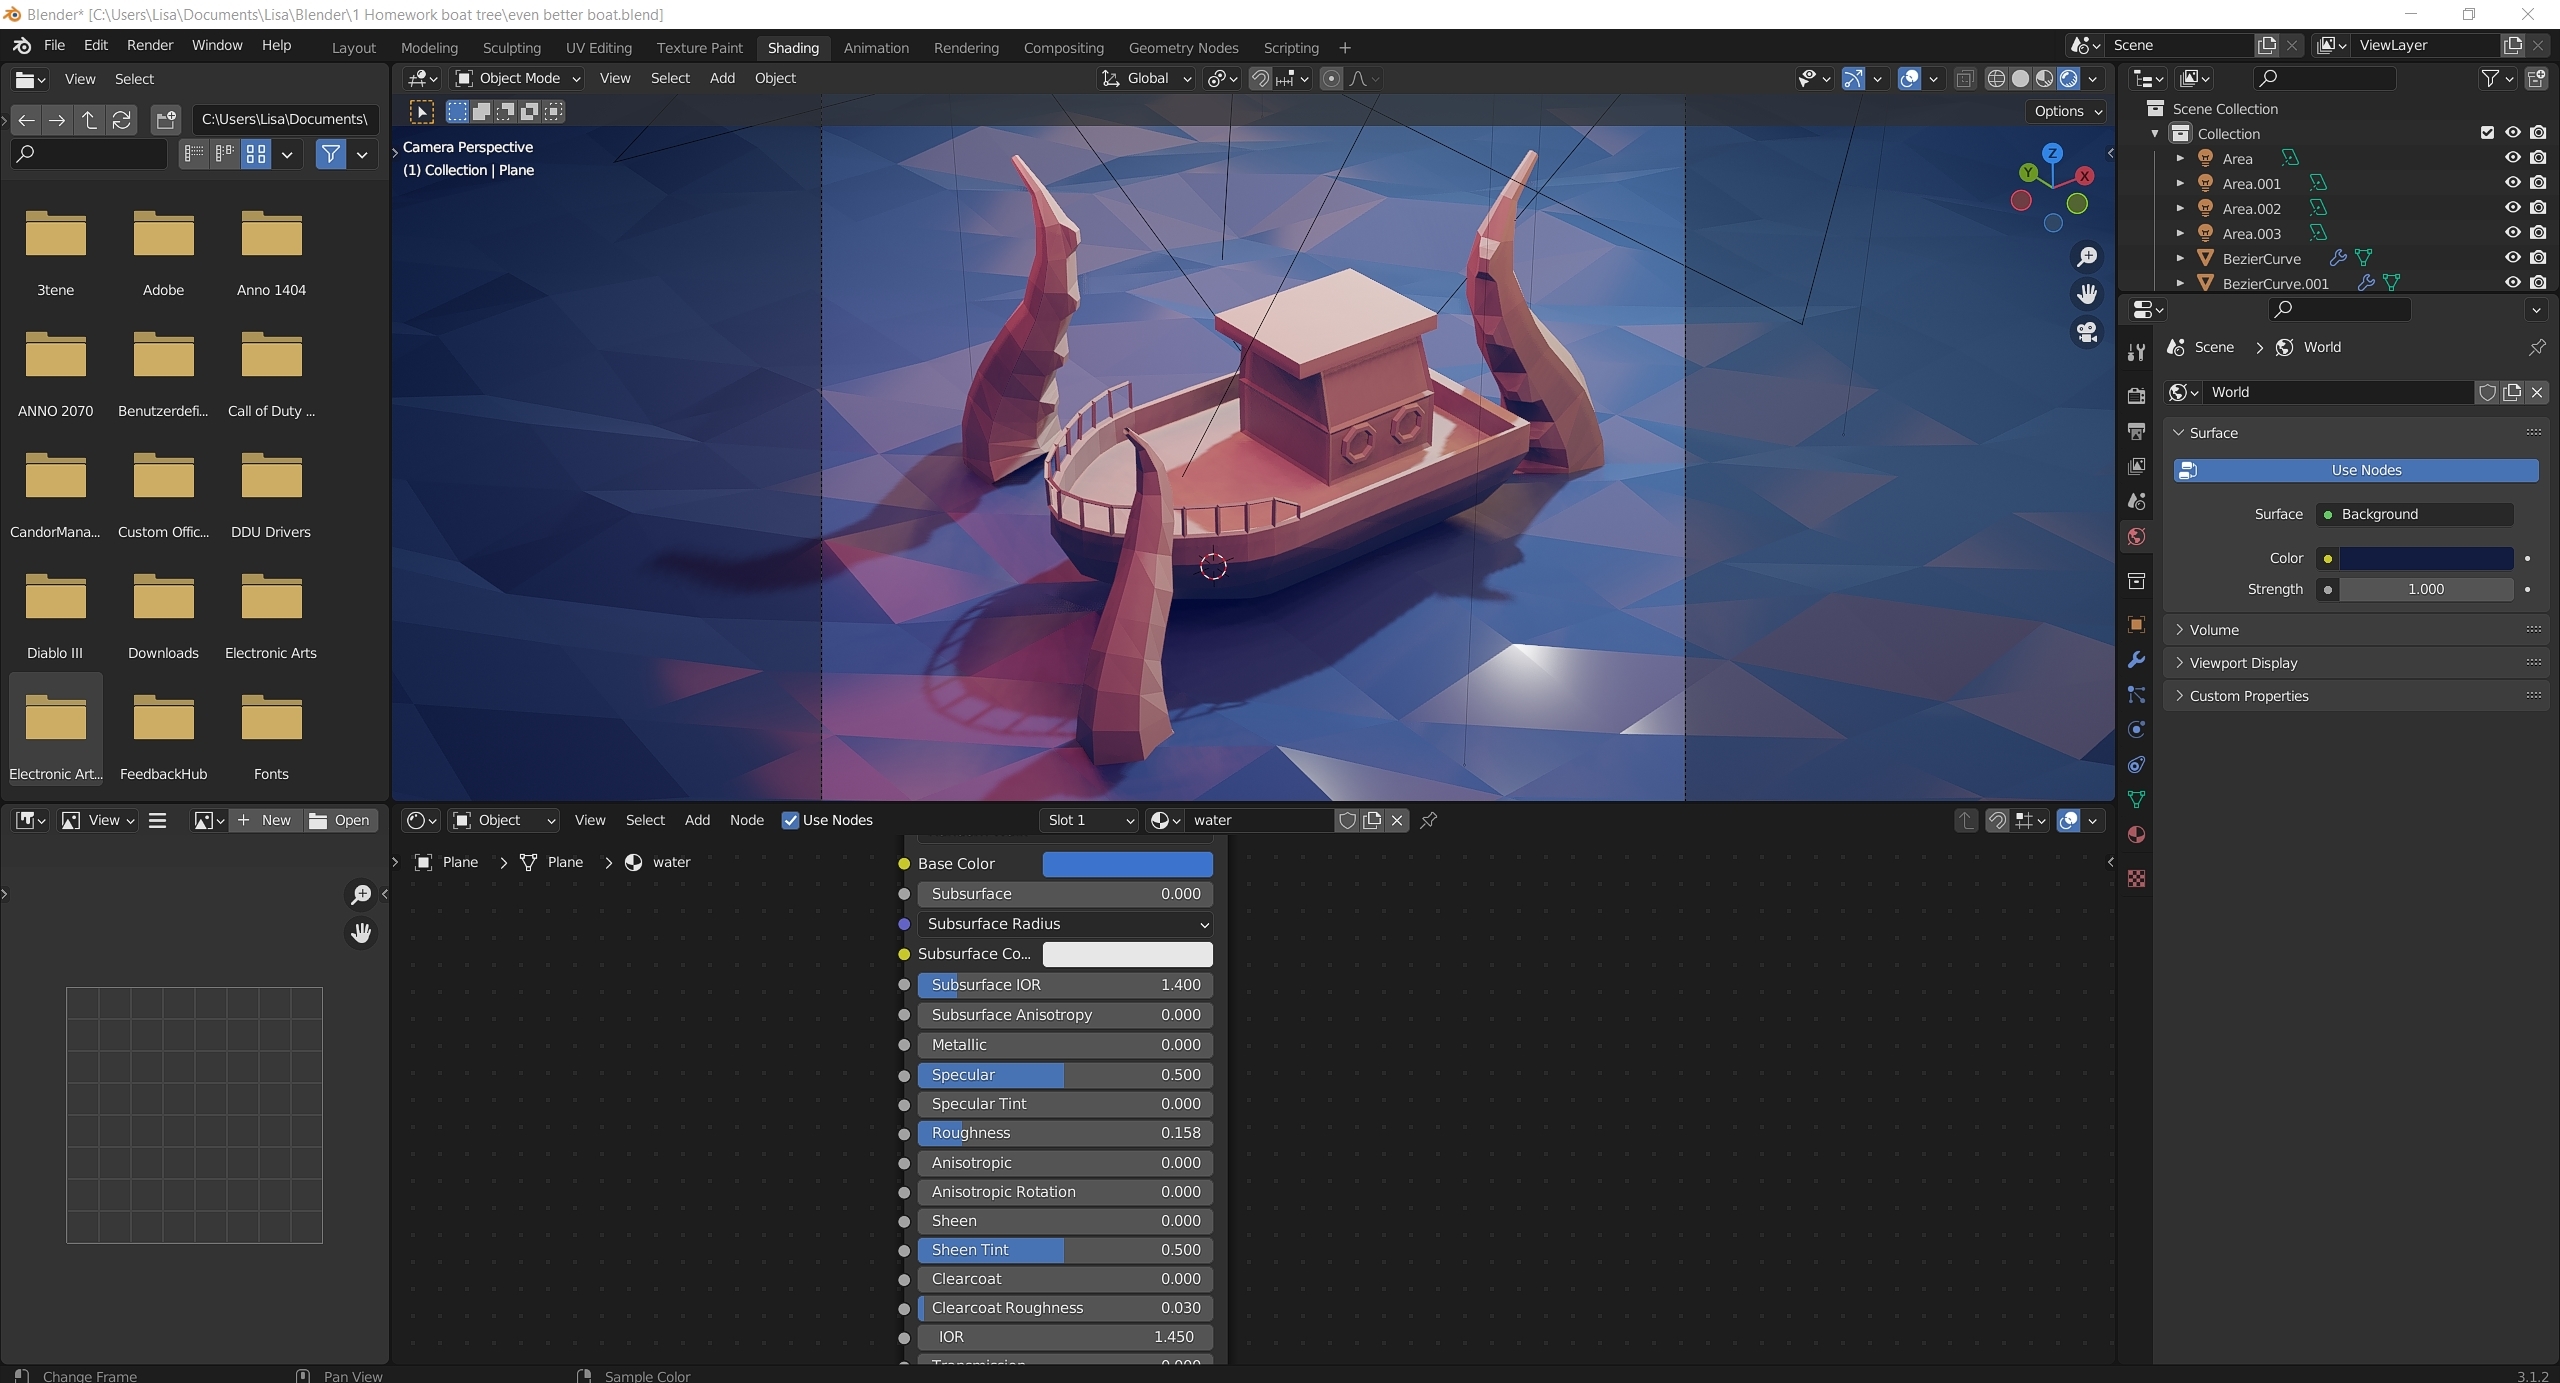Open World properties tab icon
This screenshot has width=2560, height=1383.
2136,537
